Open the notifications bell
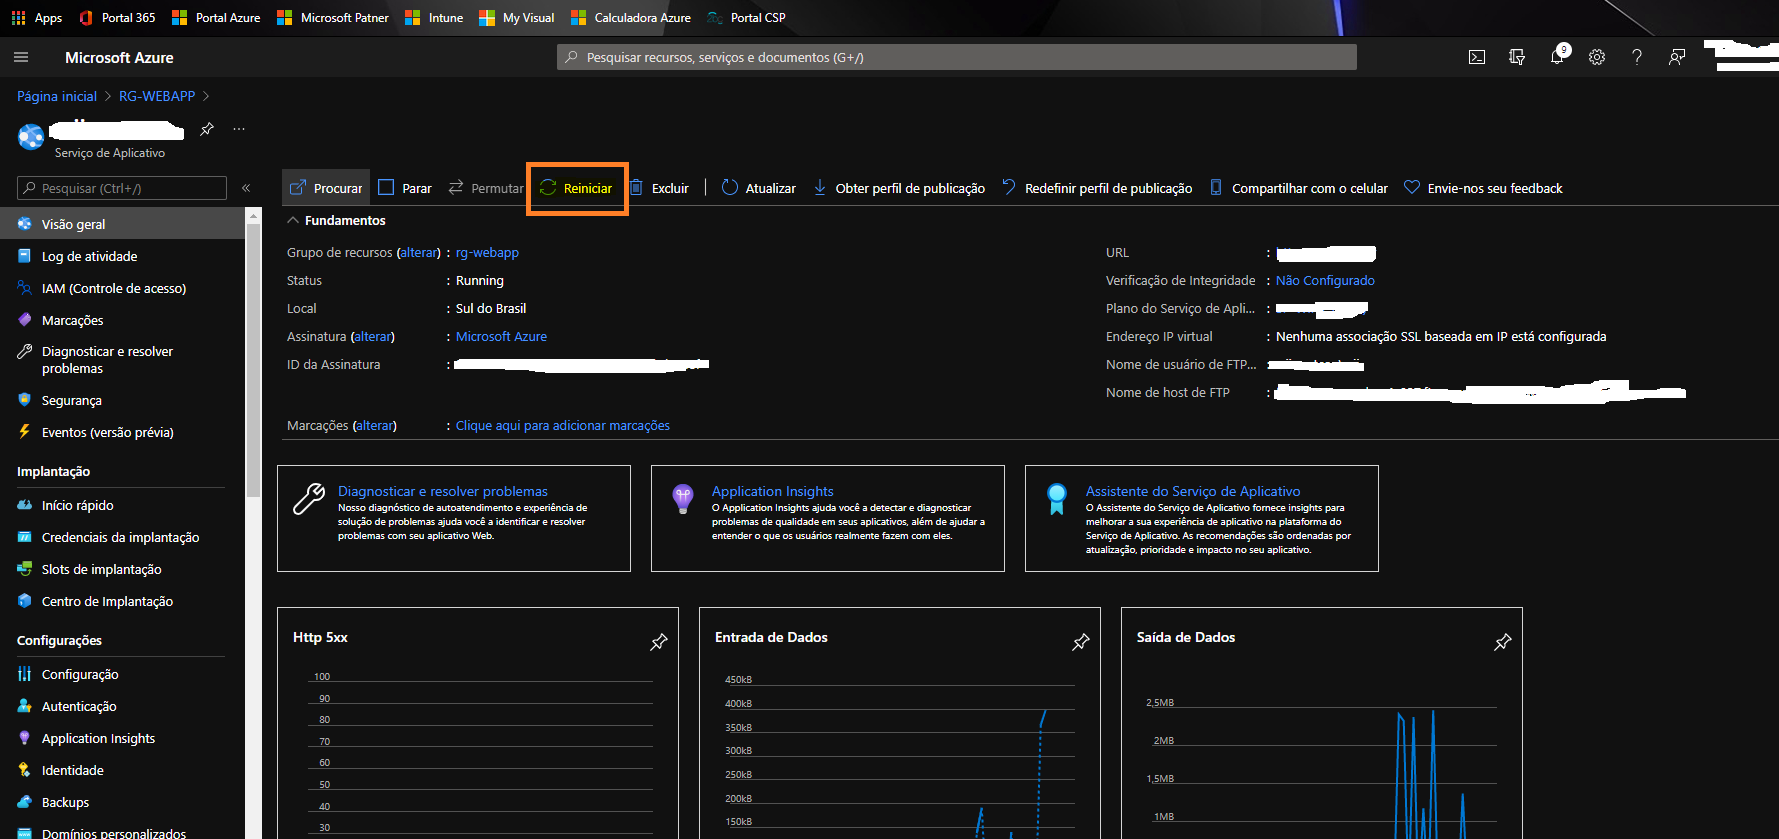 click(1557, 57)
